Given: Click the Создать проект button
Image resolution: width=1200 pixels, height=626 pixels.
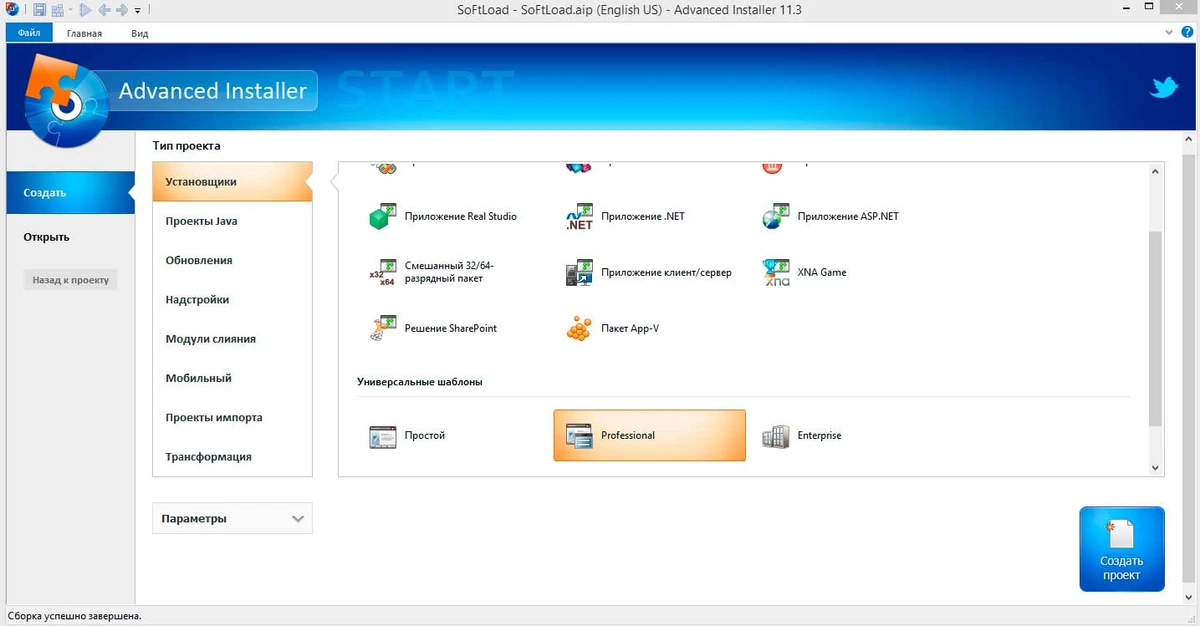Looking at the screenshot, I should point(1122,549).
